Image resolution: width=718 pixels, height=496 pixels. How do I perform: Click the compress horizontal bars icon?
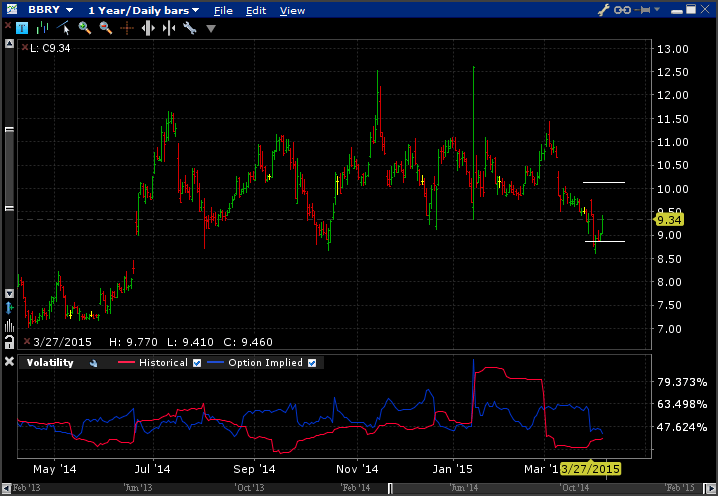coord(169,28)
